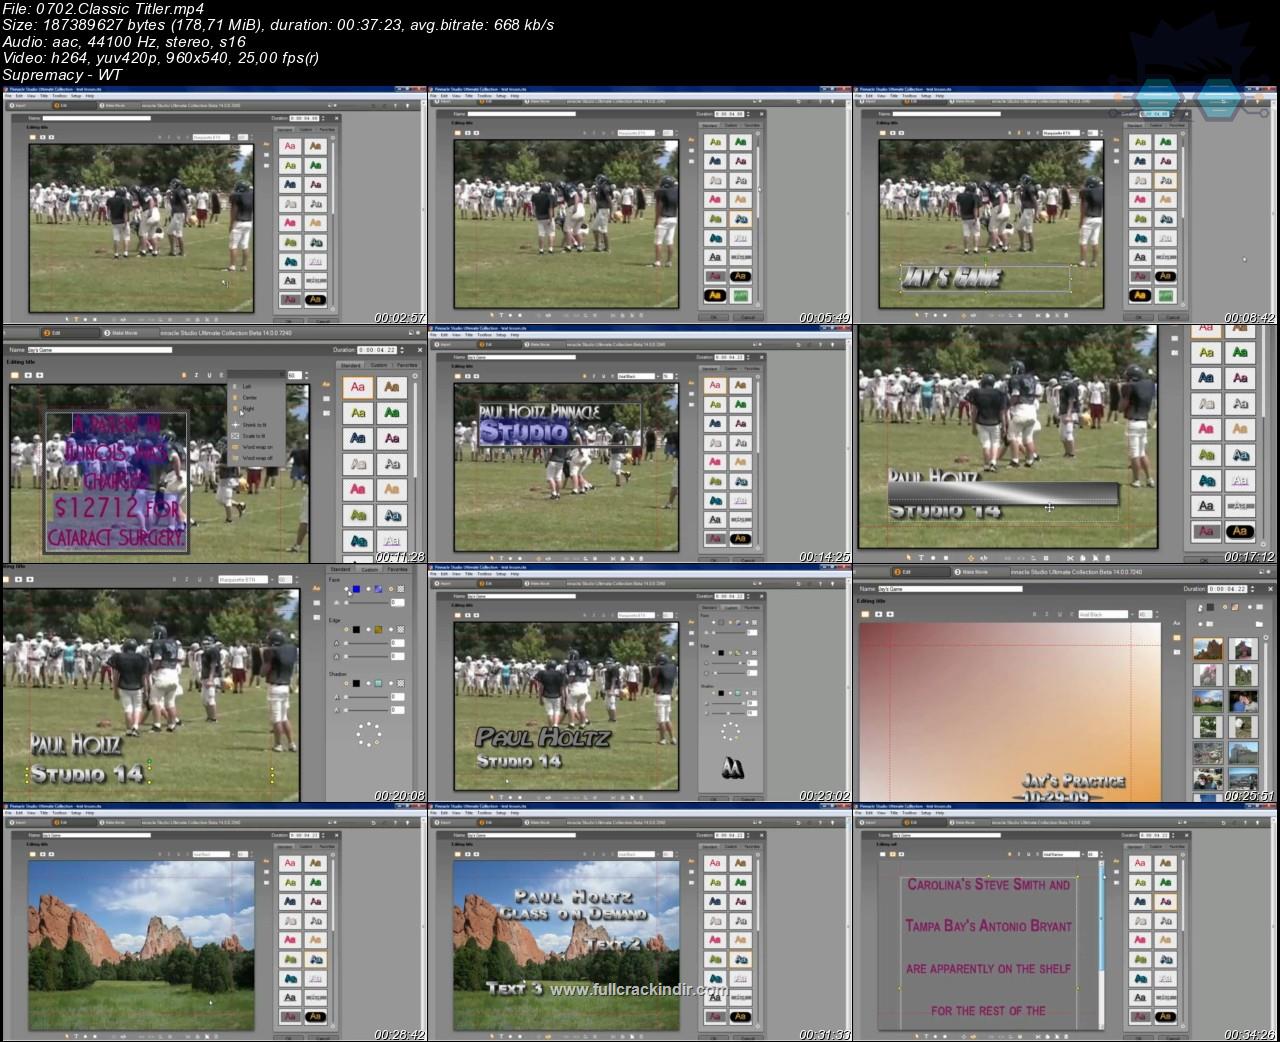Image resolution: width=1280 pixels, height=1042 pixels.
Task: Click the font size stepper in 00:11:28 frame
Action: click(306, 375)
